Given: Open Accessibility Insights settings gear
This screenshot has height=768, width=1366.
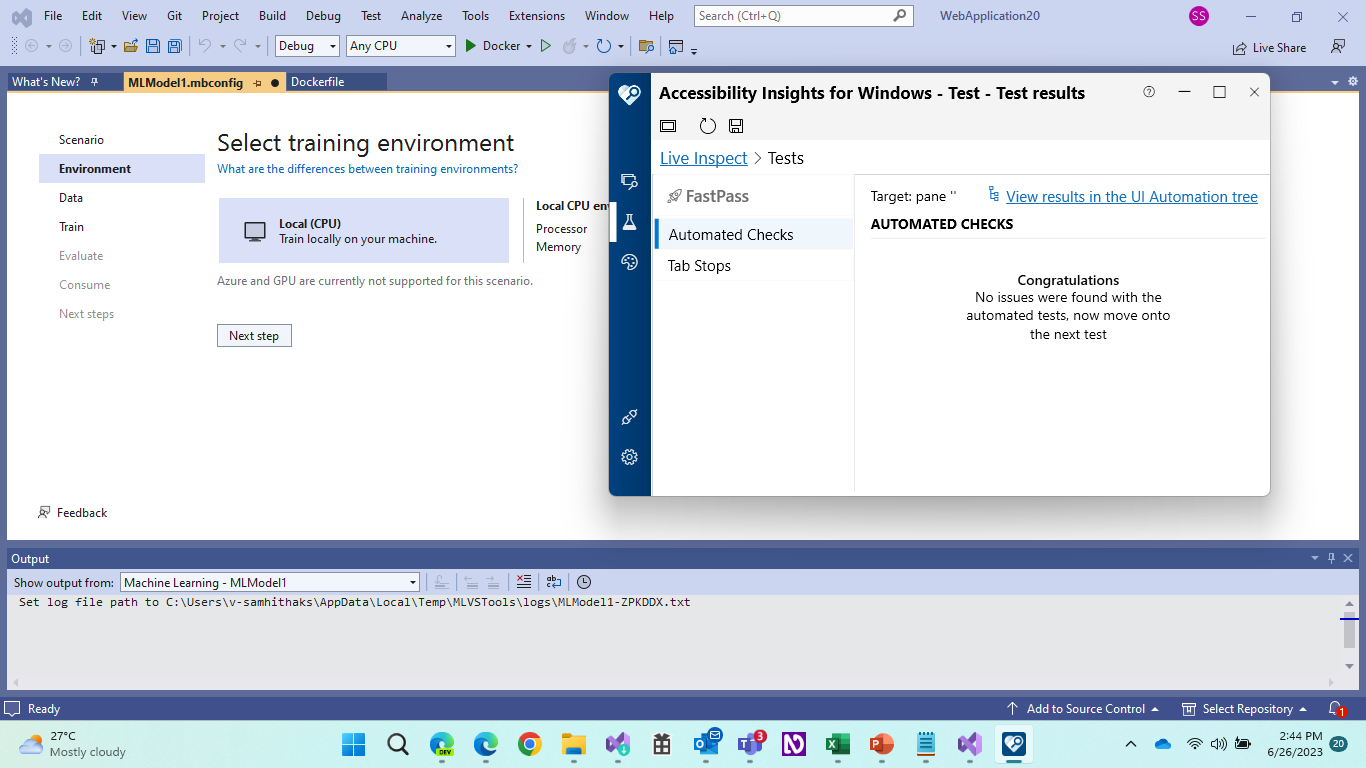Looking at the screenshot, I should pos(629,457).
